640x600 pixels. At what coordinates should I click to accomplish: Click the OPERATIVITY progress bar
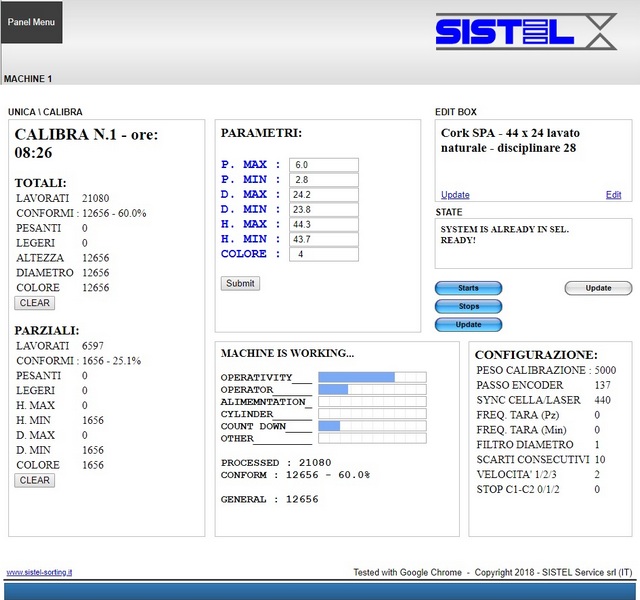pyautogui.click(x=372, y=377)
